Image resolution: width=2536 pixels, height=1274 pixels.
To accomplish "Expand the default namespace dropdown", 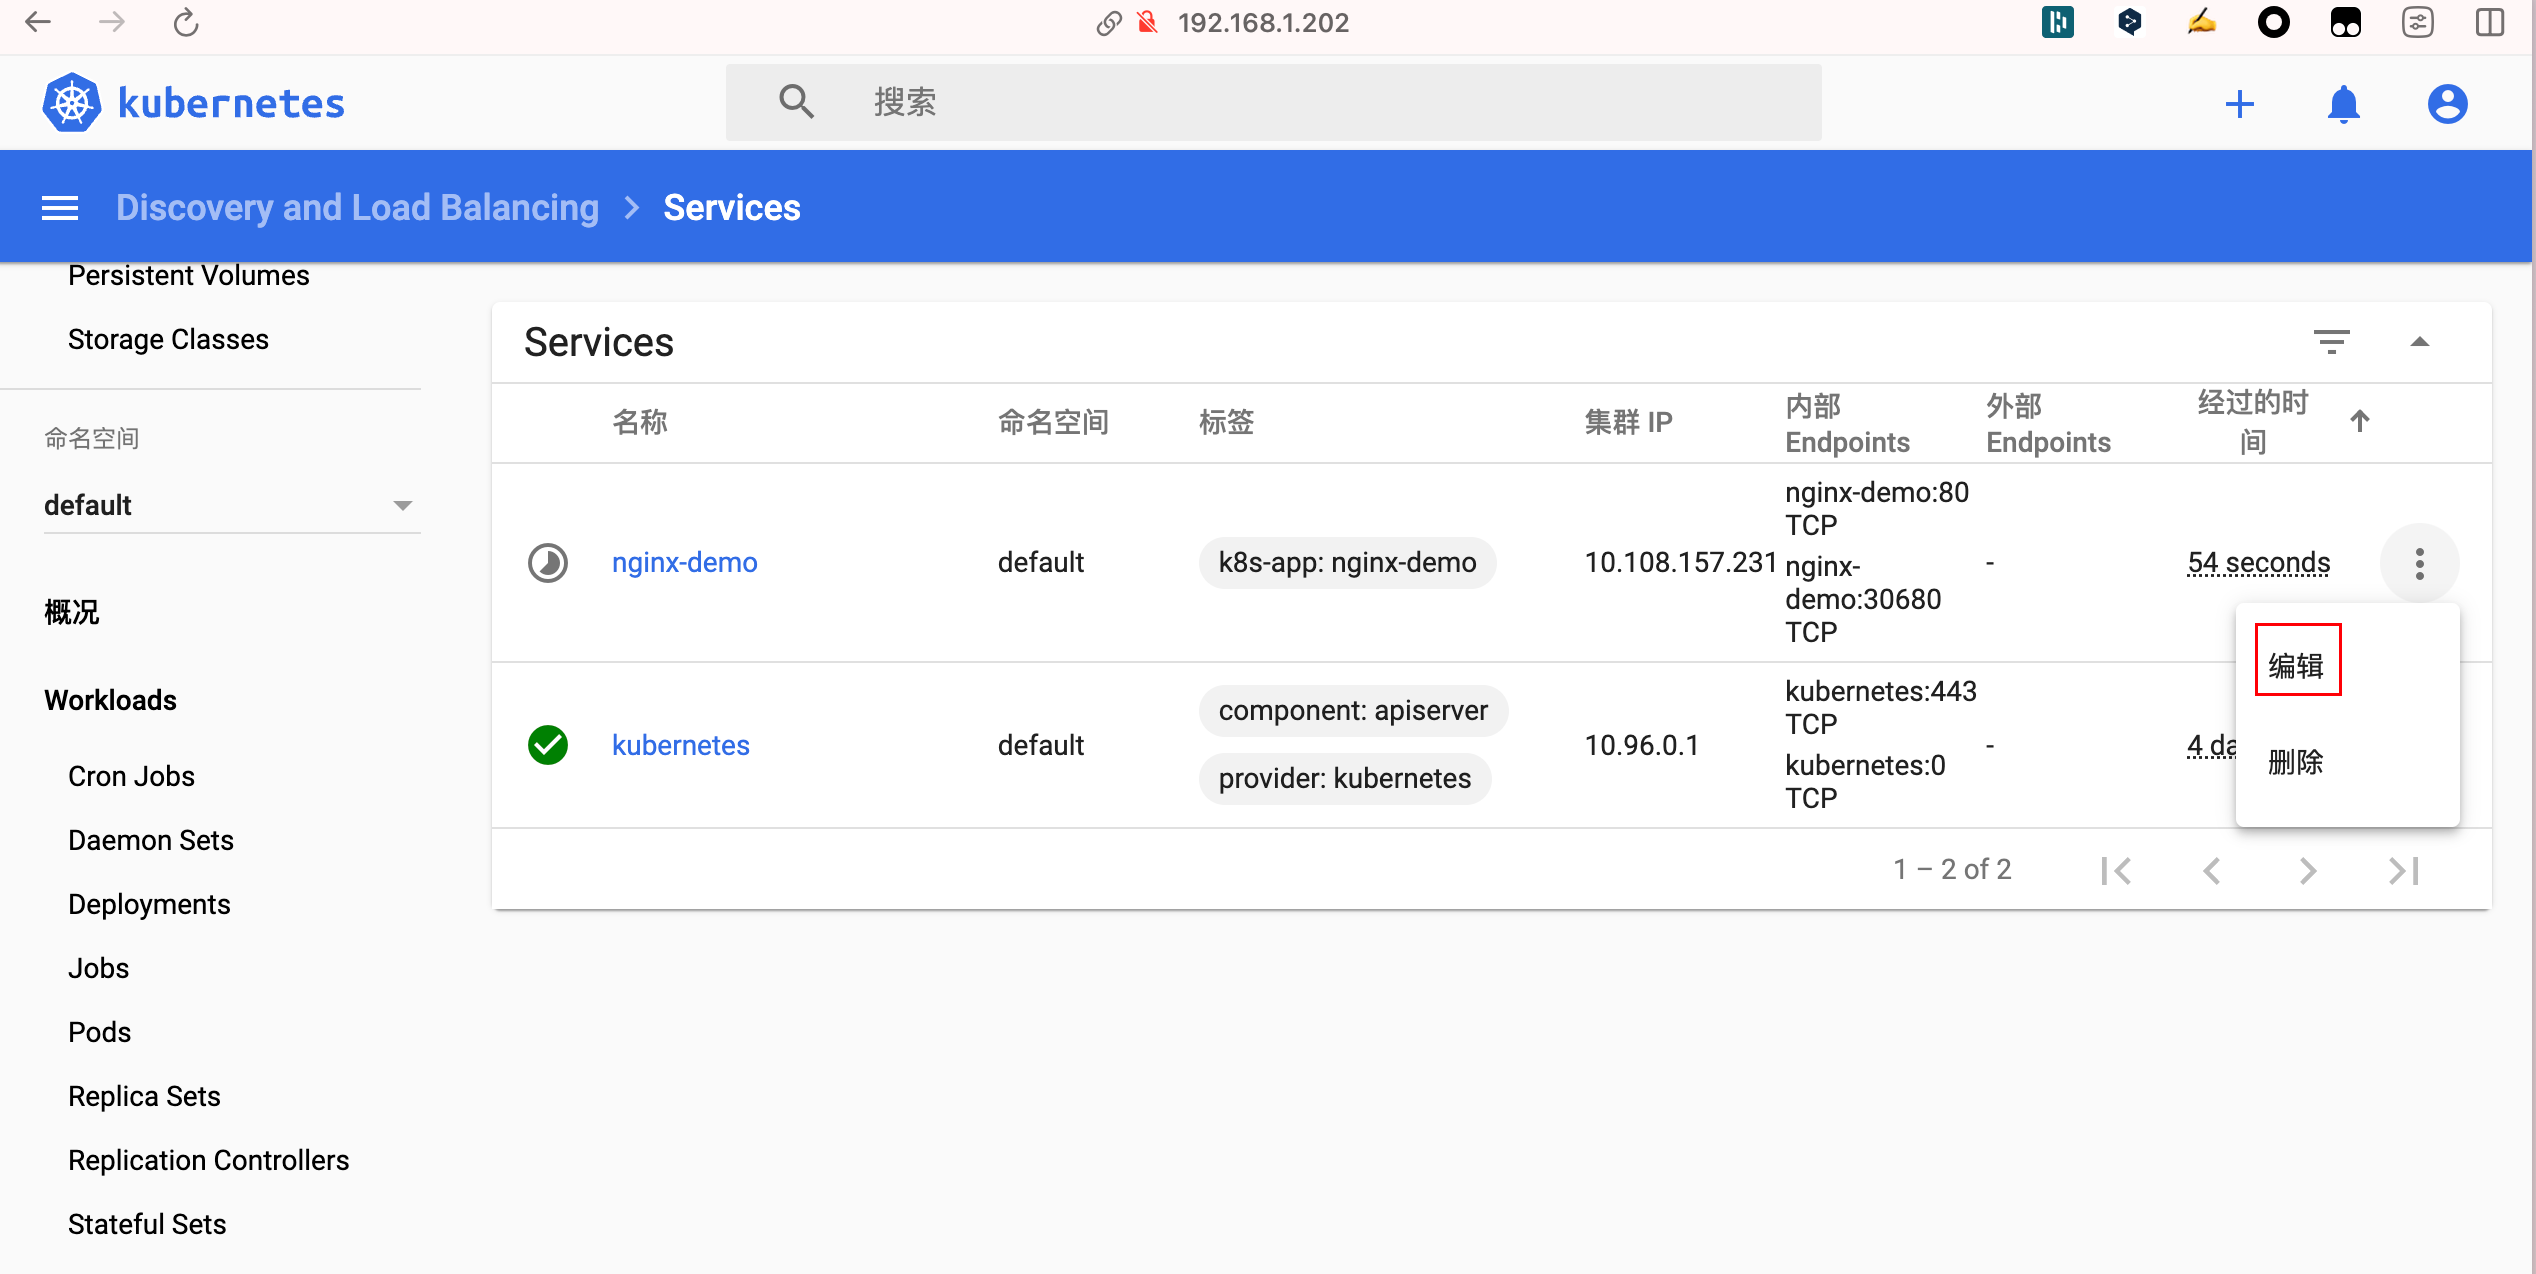I will [232, 505].
